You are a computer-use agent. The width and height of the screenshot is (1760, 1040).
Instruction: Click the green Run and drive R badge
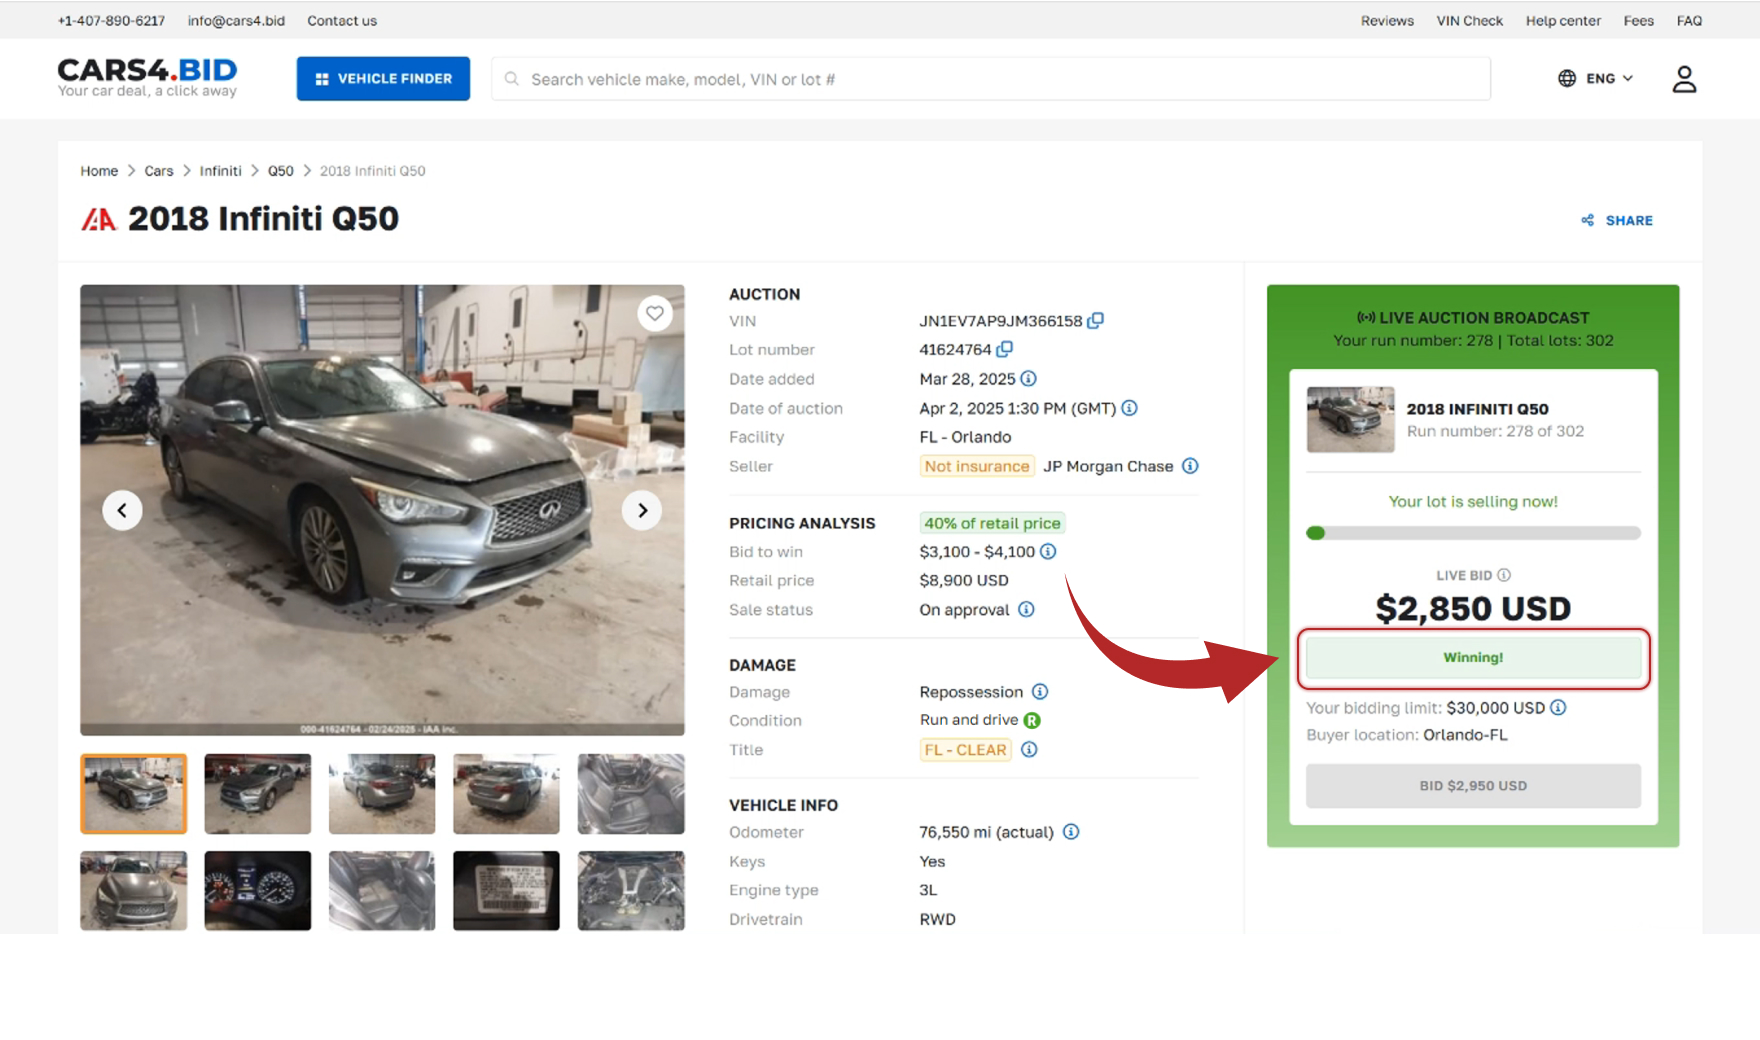point(1033,720)
